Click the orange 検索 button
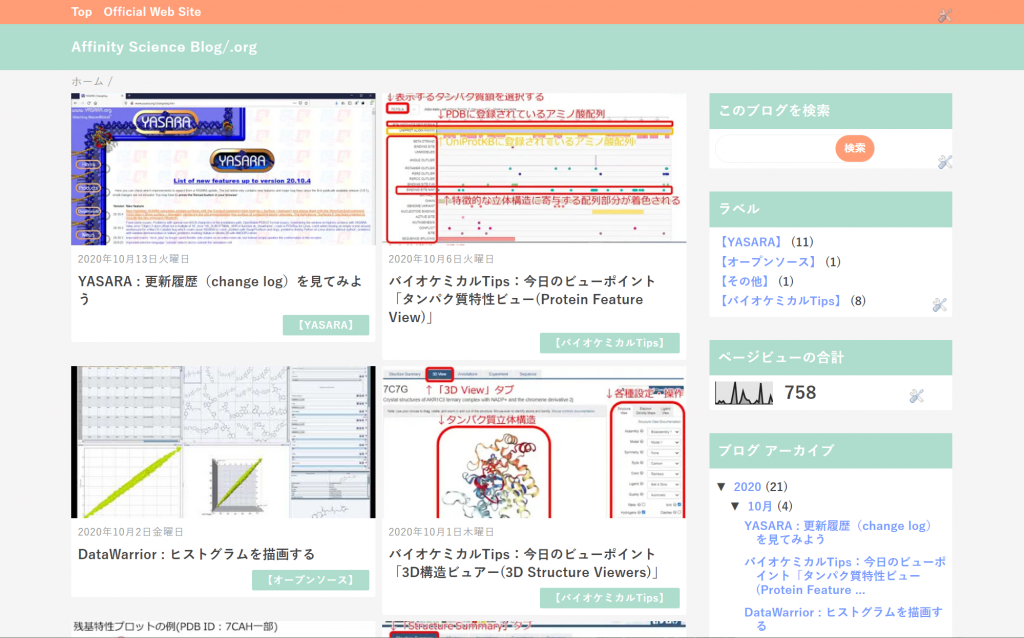Image resolution: width=1024 pixels, height=638 pixels. [854, 148]
